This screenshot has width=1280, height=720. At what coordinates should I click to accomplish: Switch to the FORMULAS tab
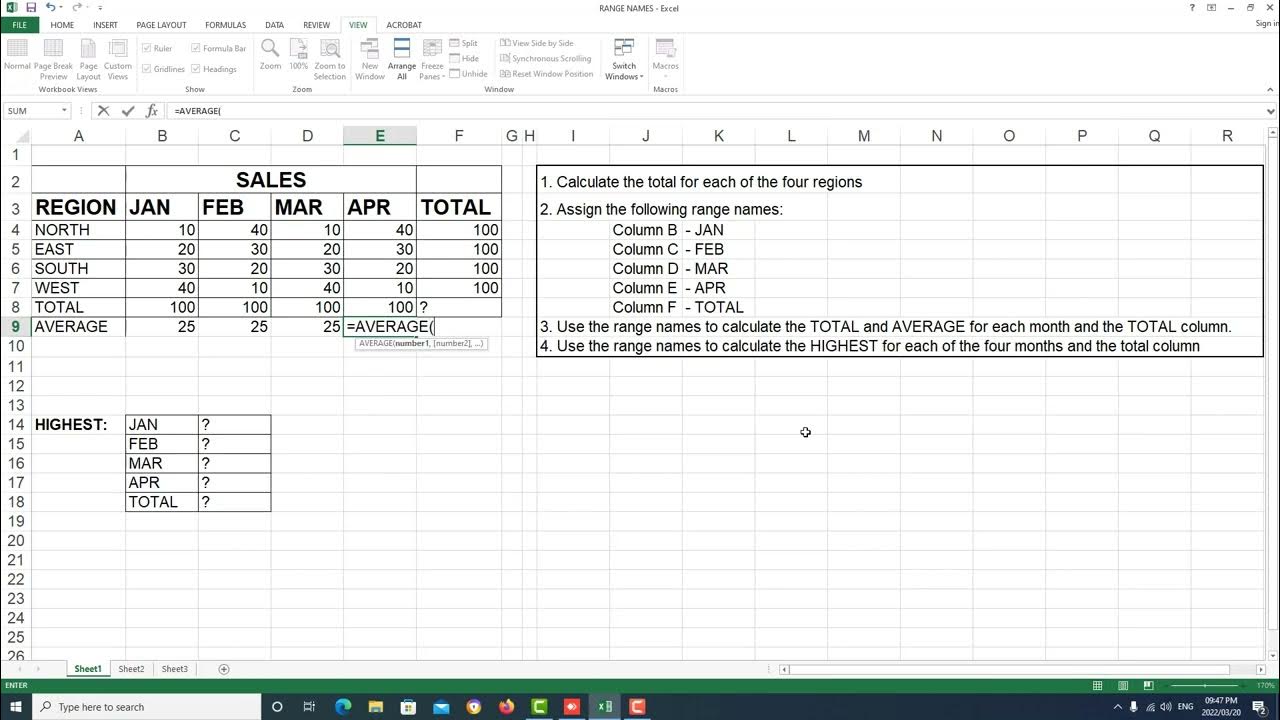coord(225,25)
